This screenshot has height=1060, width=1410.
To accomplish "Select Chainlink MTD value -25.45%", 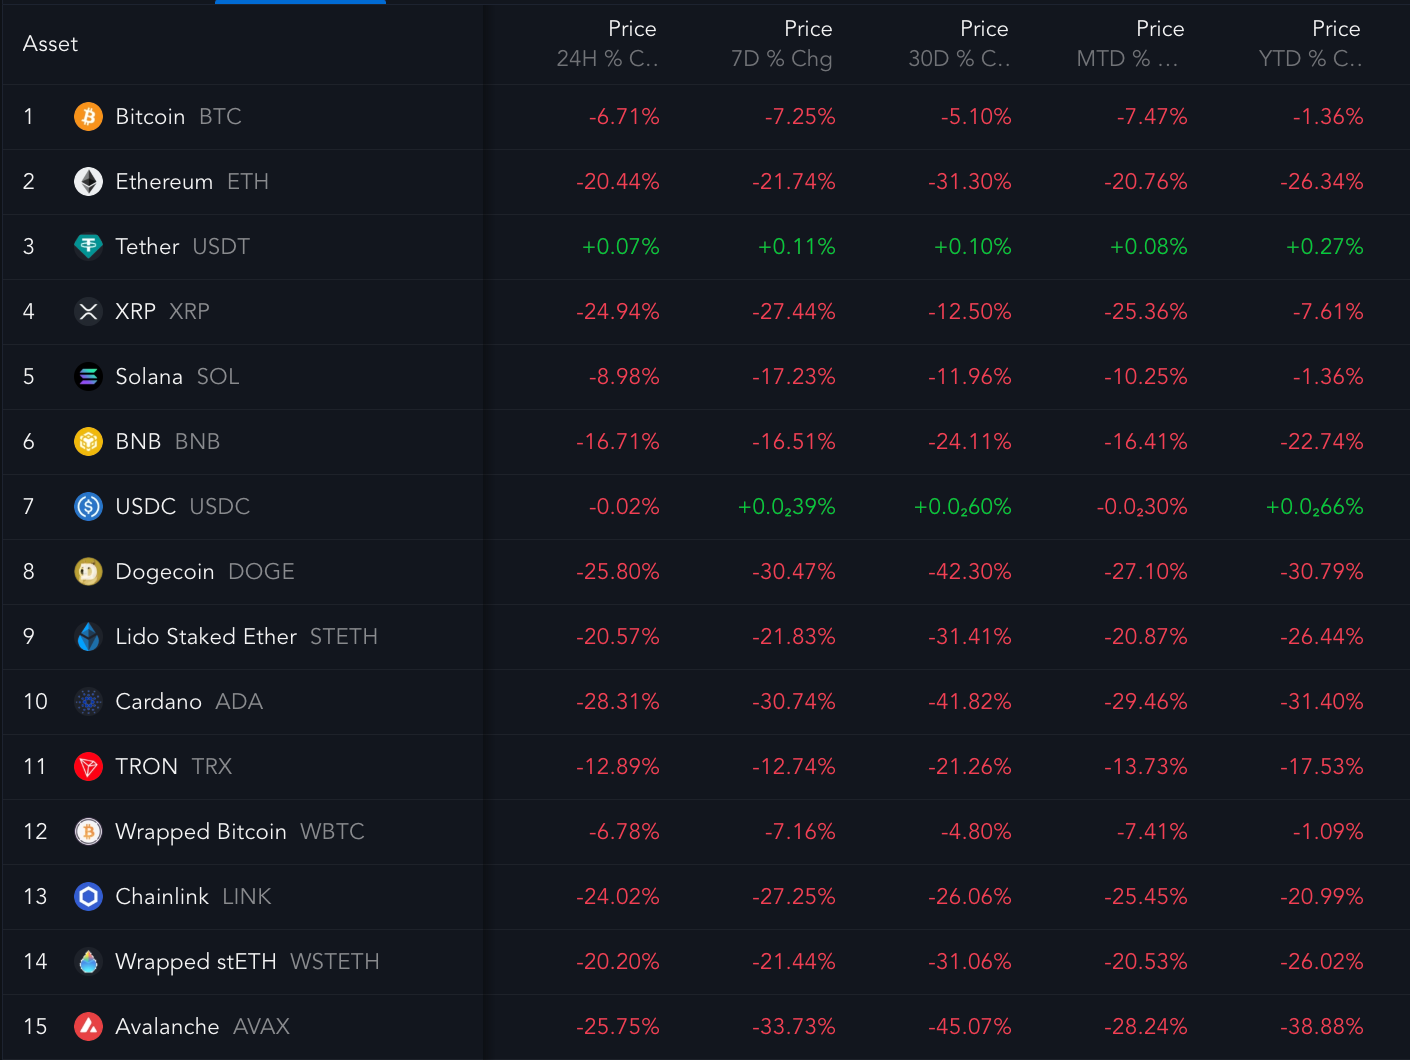I will (x=1145, y=897).
